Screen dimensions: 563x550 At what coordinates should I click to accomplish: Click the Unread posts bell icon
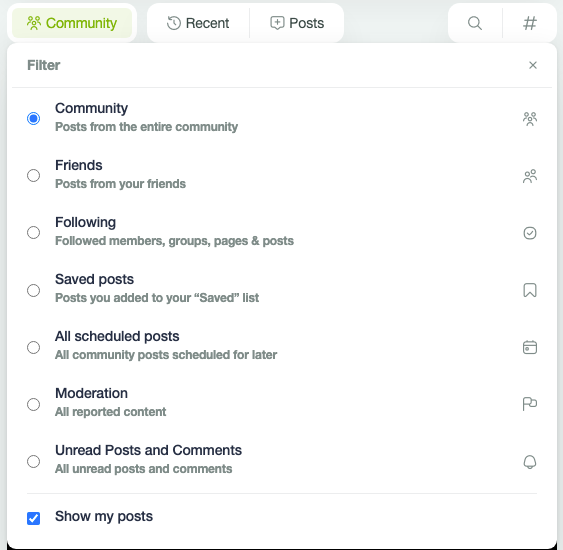530,462
